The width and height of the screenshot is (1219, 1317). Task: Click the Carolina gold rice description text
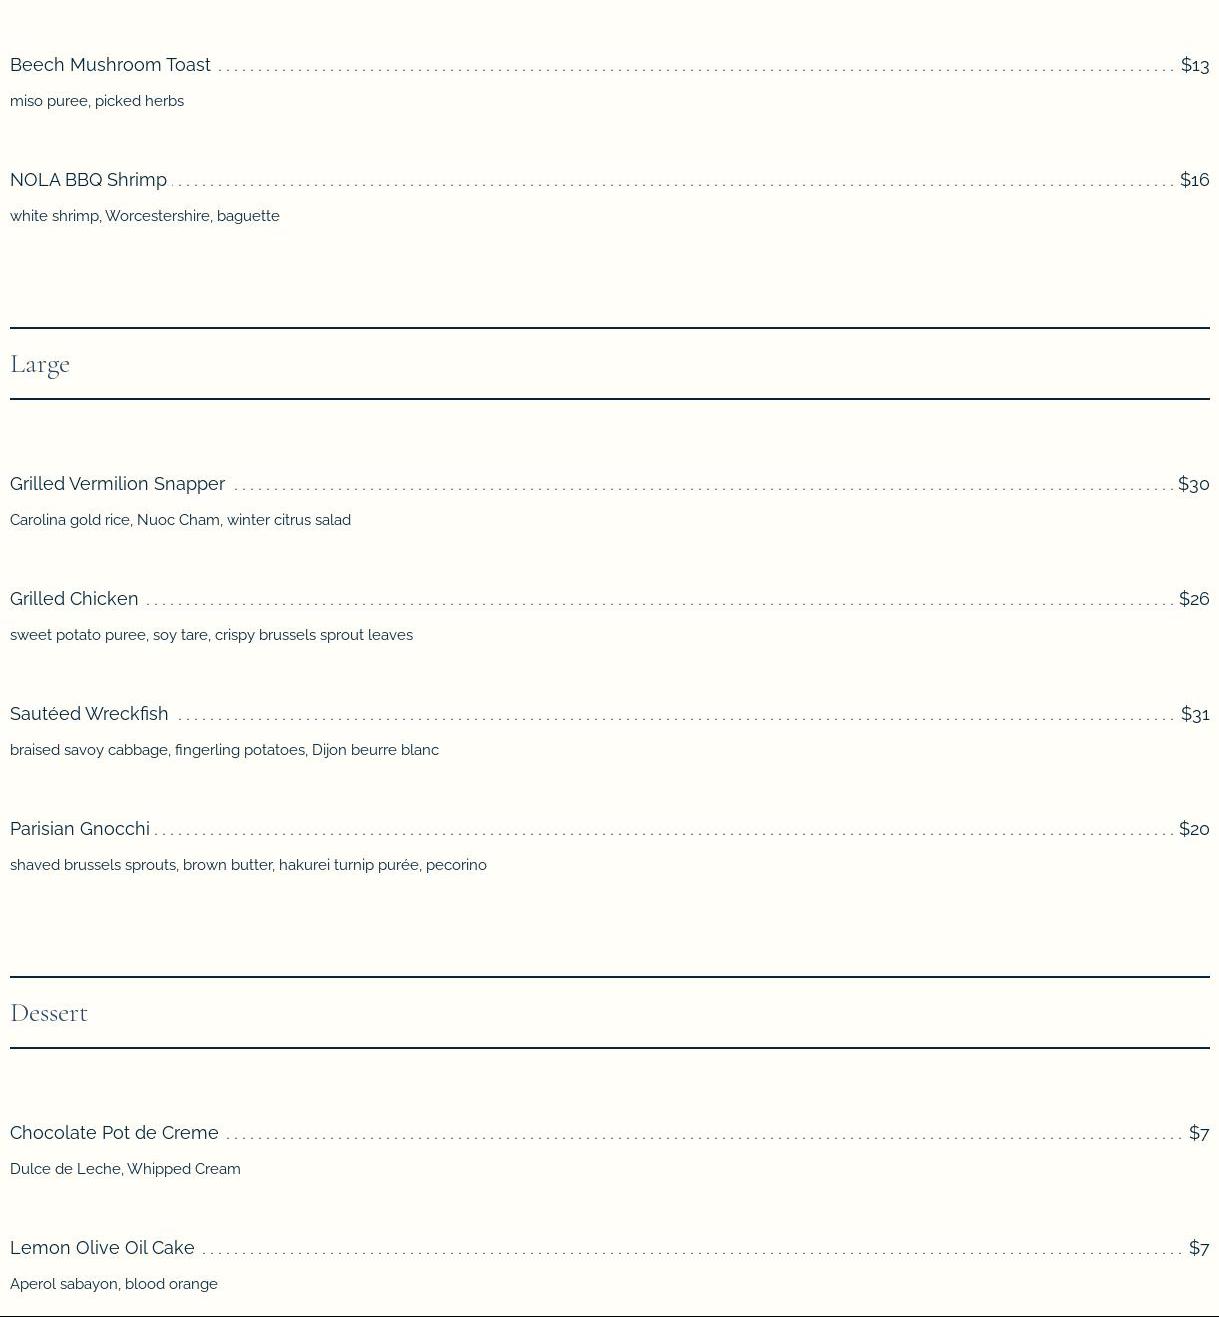(x=180, y=520)
